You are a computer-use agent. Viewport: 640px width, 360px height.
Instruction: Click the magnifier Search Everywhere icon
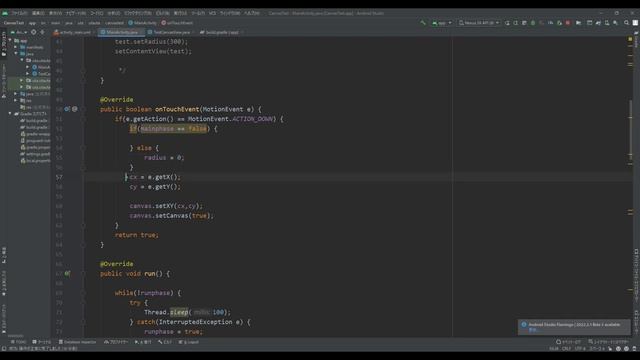click(x=627, y=23)
